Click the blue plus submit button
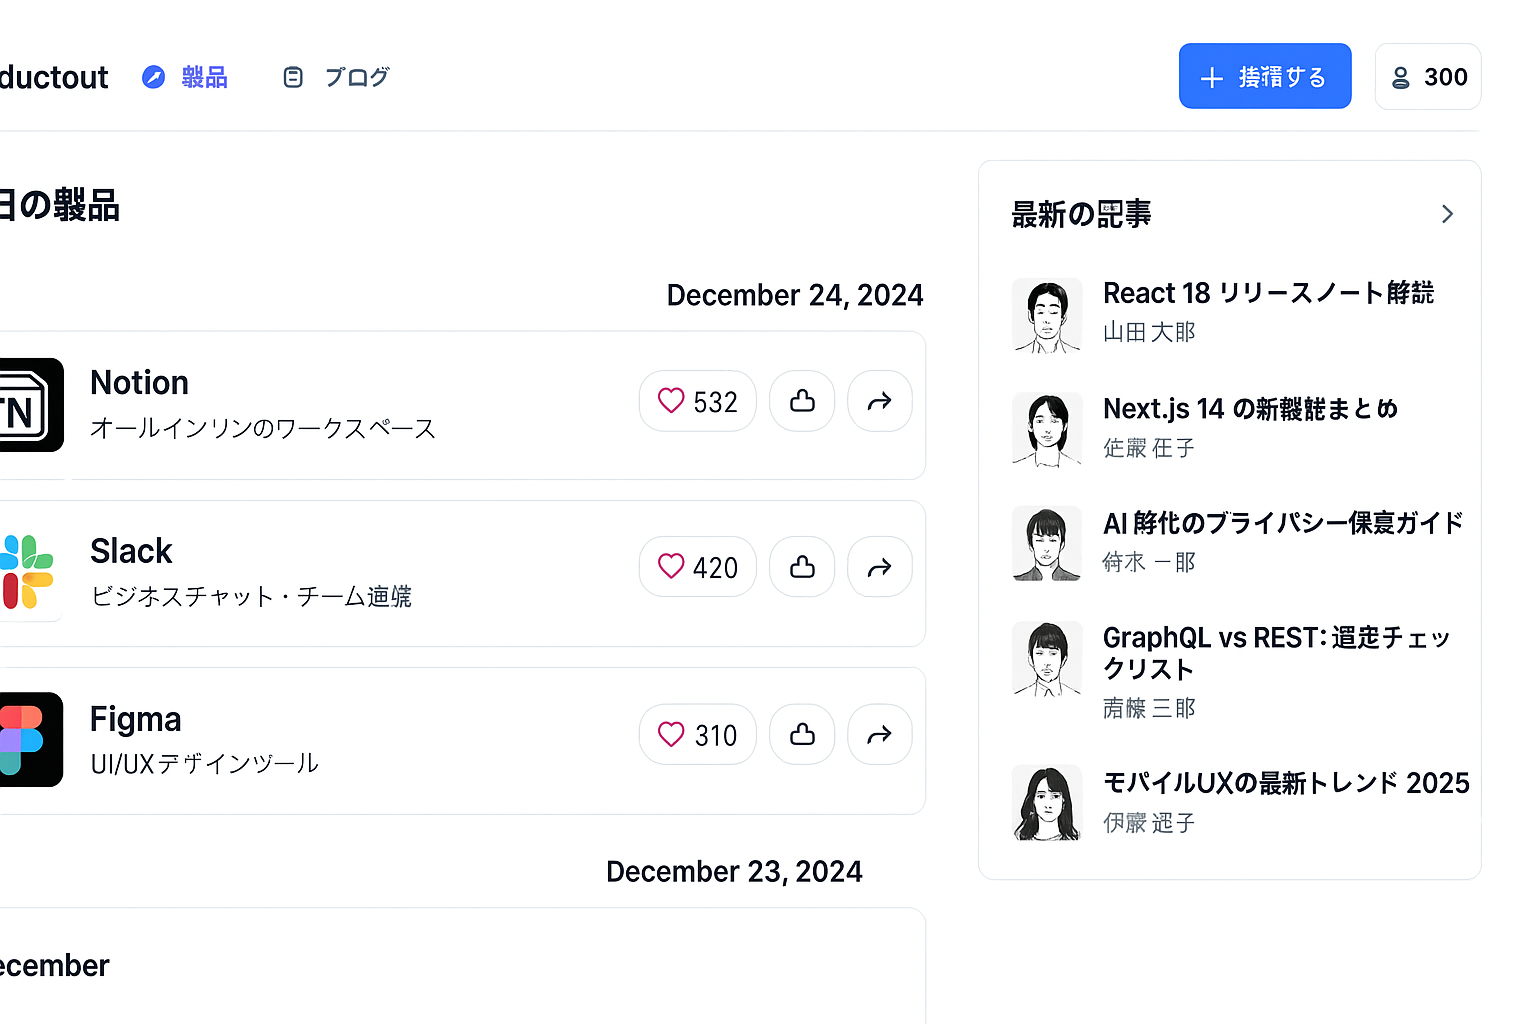 pyautogui.click(x=1264, y=76)
